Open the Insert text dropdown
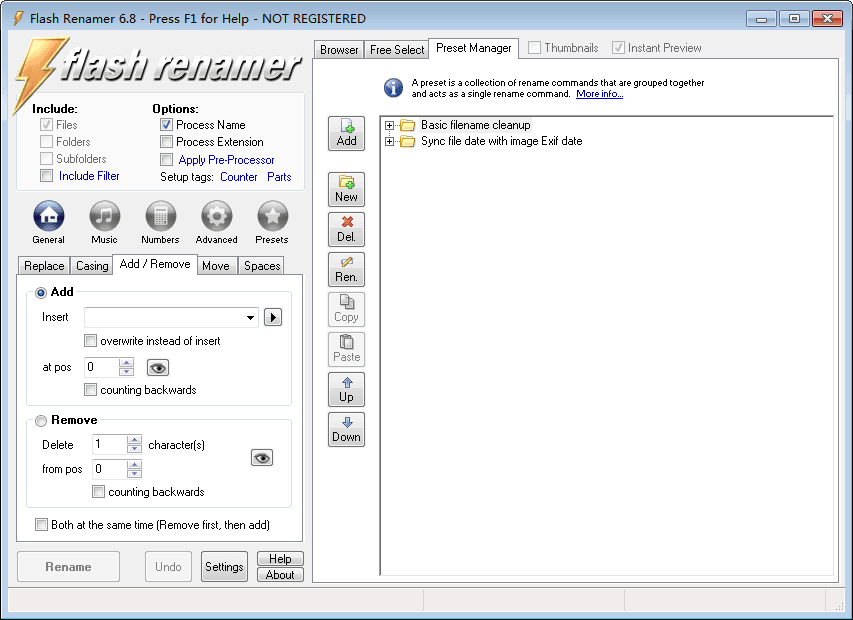The image size is (853, 620). [250, 318]
